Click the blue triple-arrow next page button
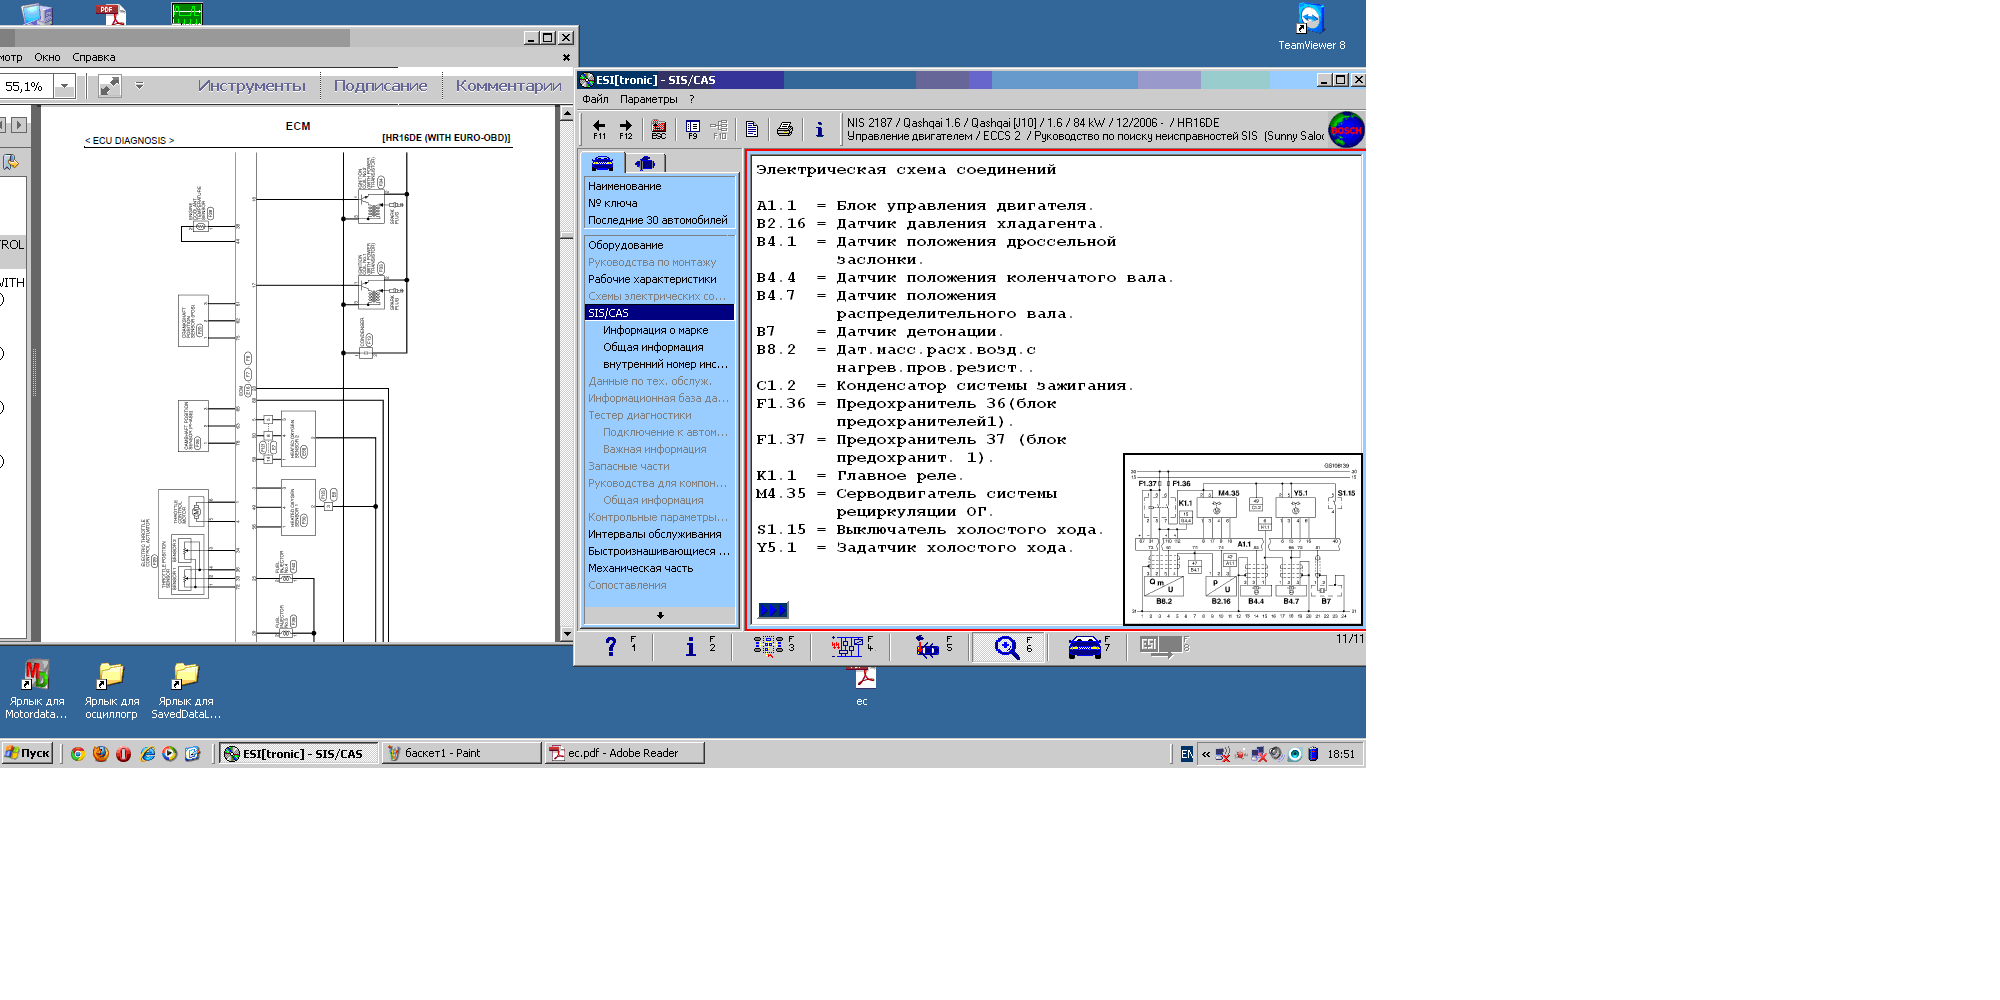 (773, 610)
